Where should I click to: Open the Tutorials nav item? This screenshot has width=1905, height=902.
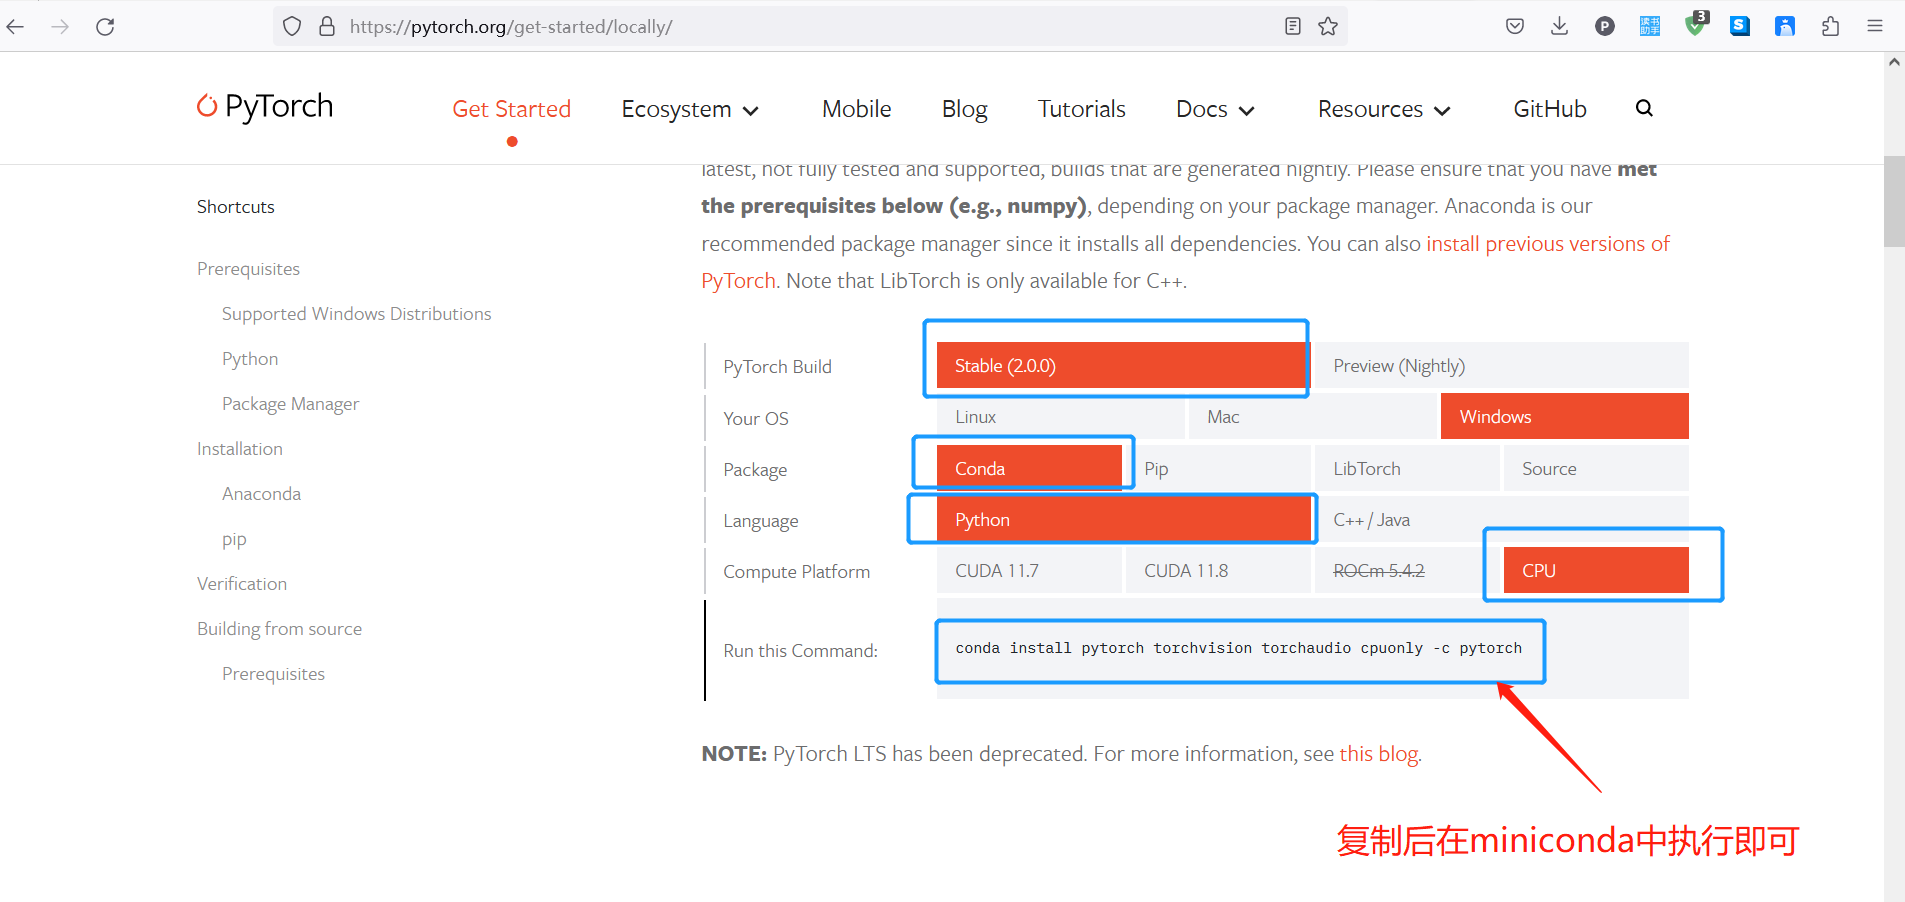point(1081,109)
